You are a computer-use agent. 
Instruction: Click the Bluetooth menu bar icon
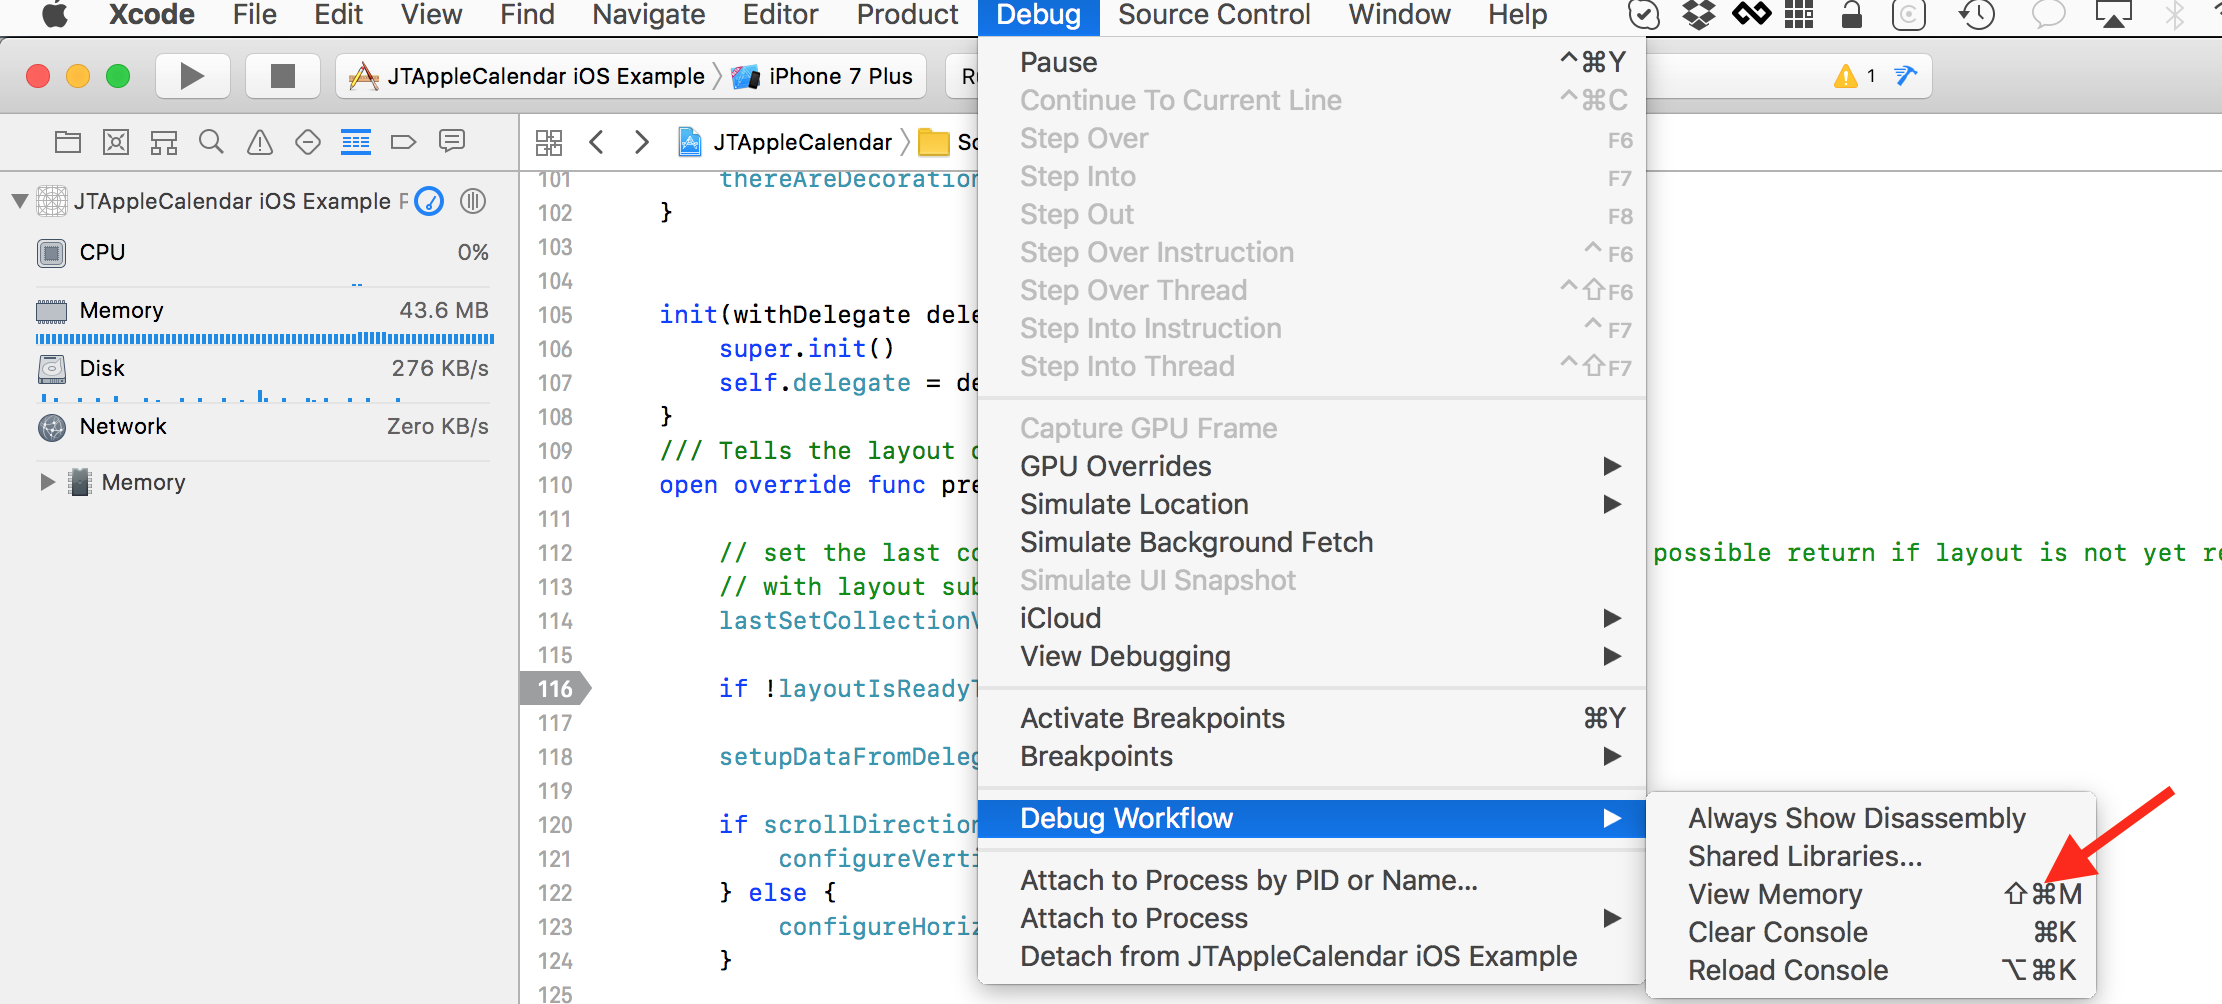tap(2175, 15)
